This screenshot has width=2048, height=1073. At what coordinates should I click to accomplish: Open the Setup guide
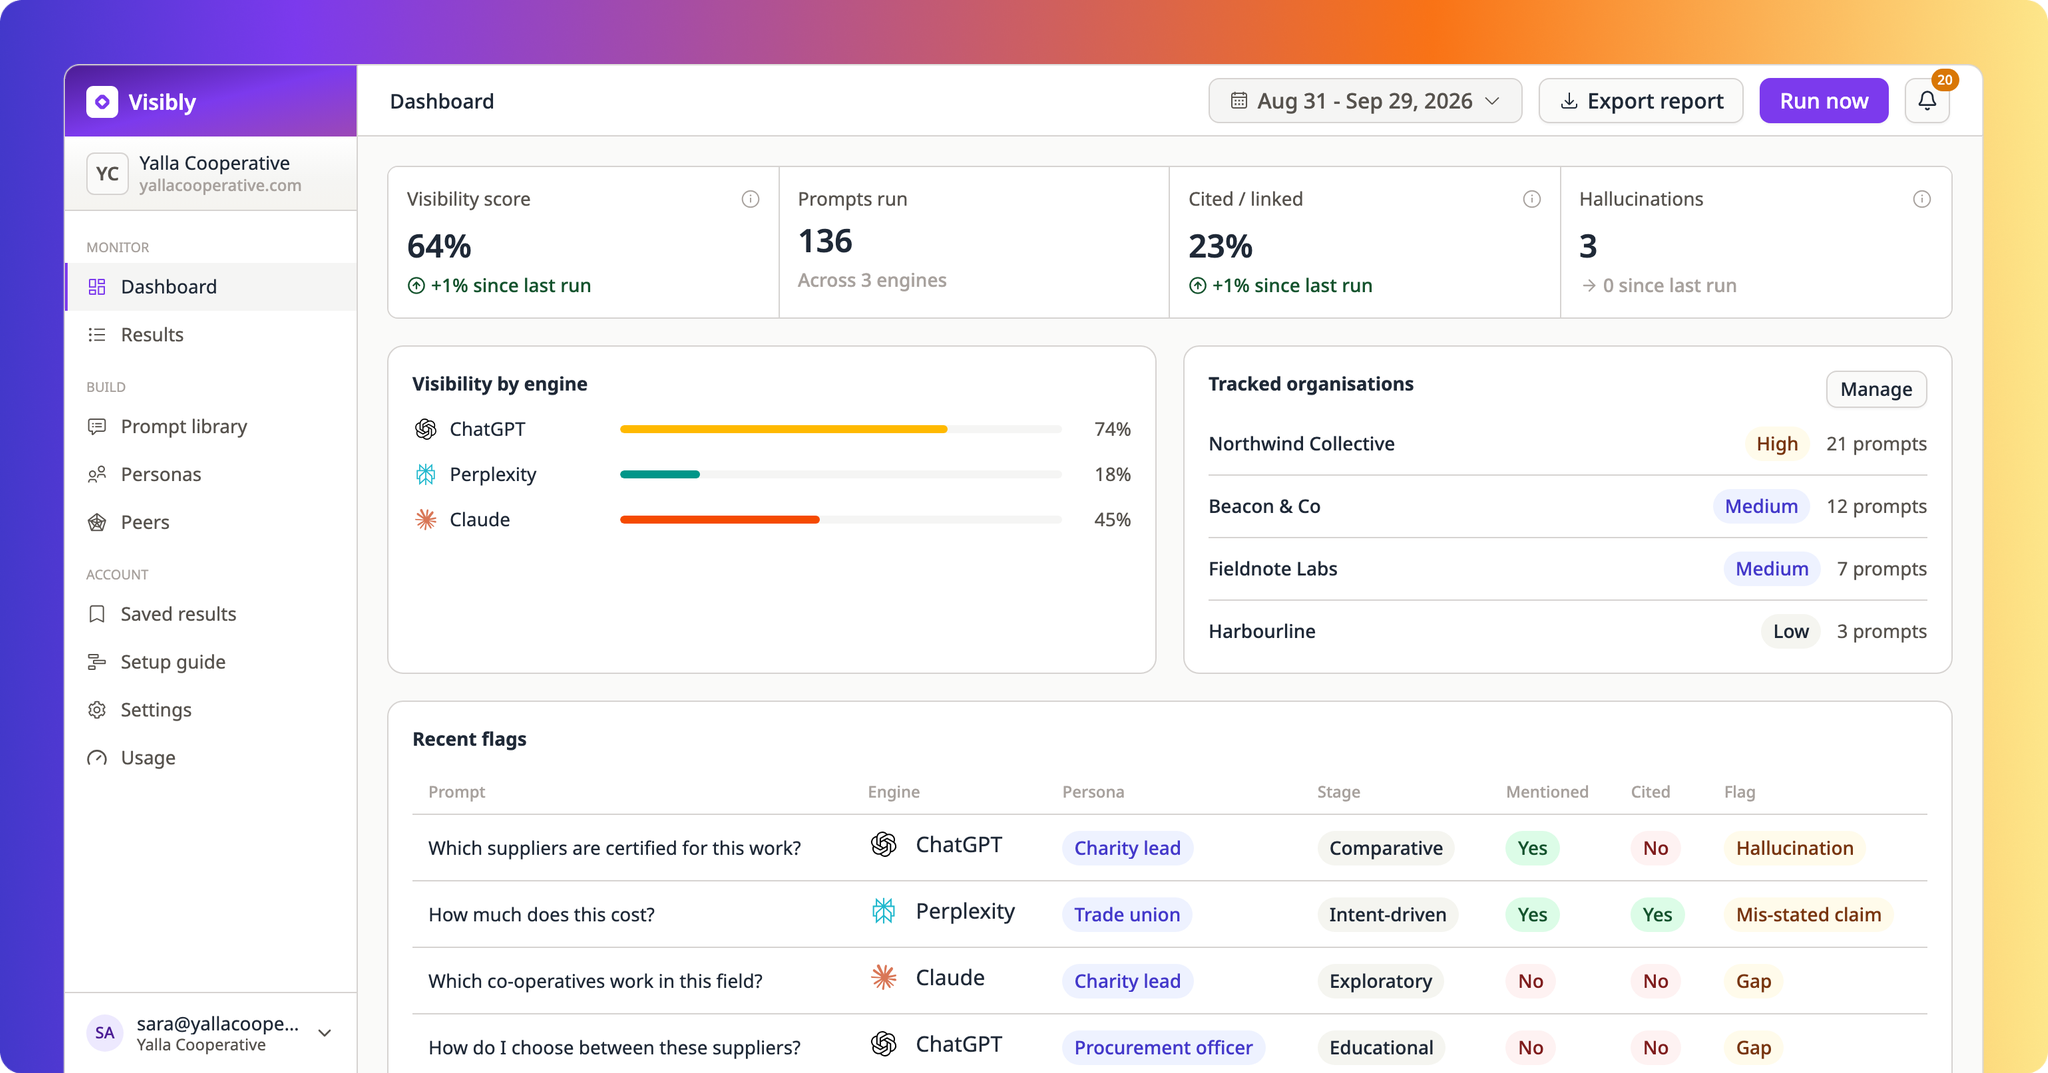[x=211, y=662]
